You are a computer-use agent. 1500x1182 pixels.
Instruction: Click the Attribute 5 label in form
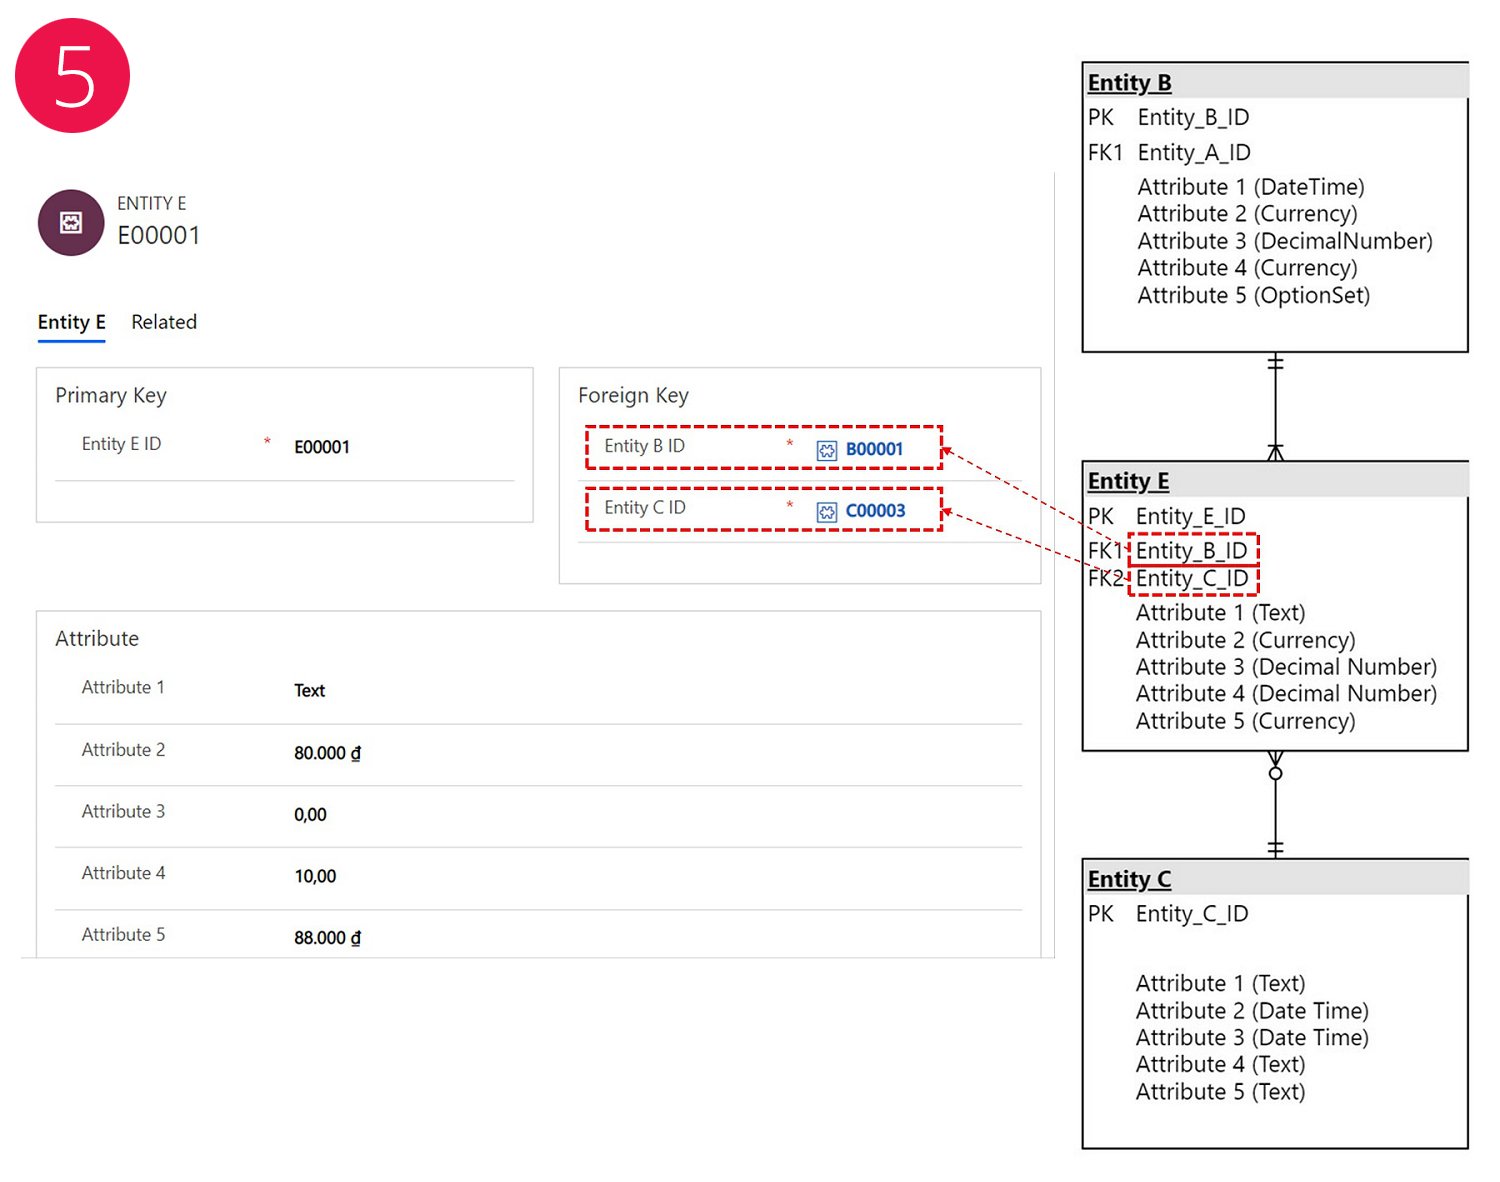point(123,935)
